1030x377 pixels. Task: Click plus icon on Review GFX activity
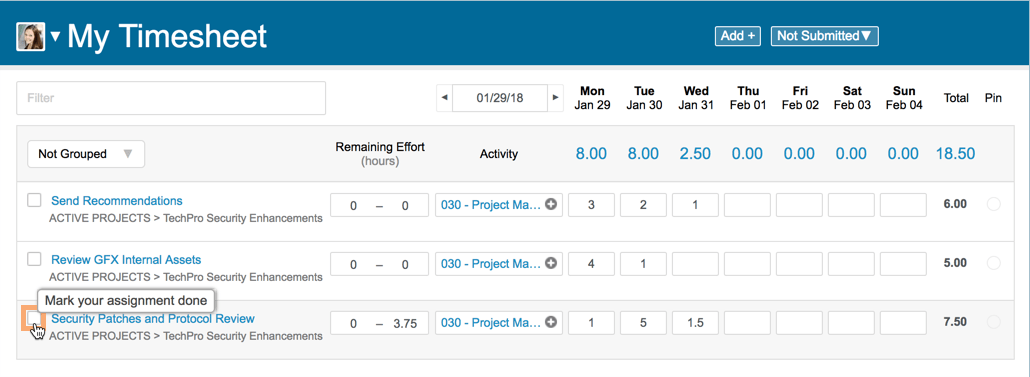pyautogui.click(x=552, y=263)
